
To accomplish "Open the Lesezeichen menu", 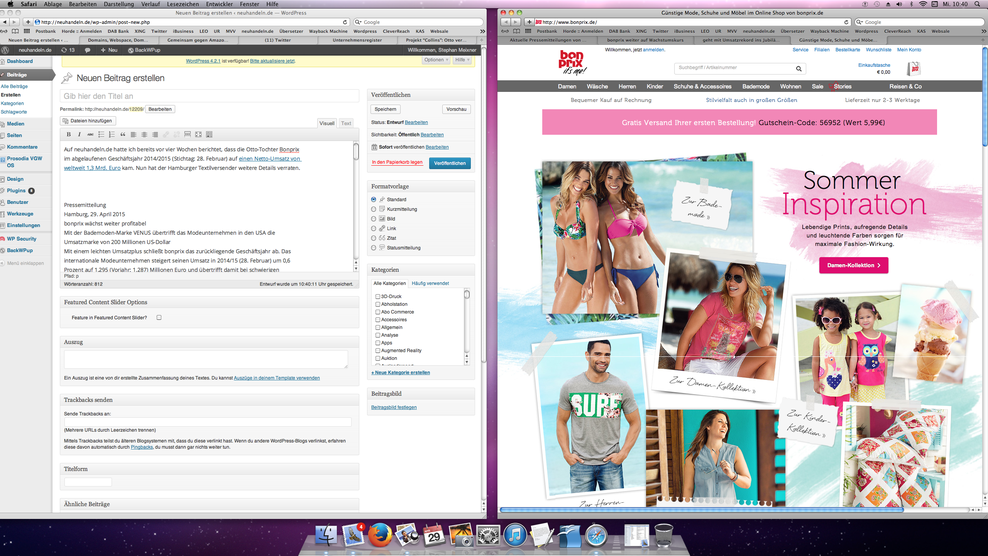I will point(183,4).
